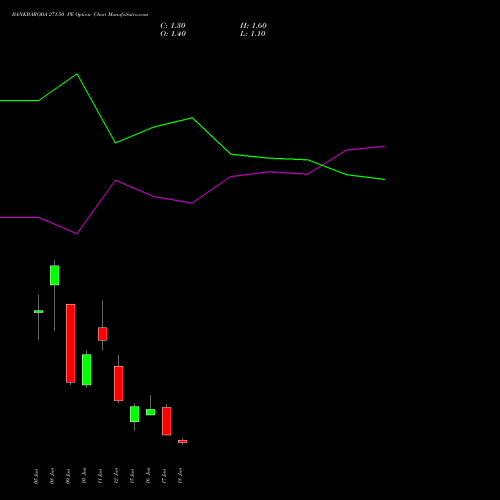Click the green candlestick above the 10 Jan label
500x500 pixels.
pos(87,370)
